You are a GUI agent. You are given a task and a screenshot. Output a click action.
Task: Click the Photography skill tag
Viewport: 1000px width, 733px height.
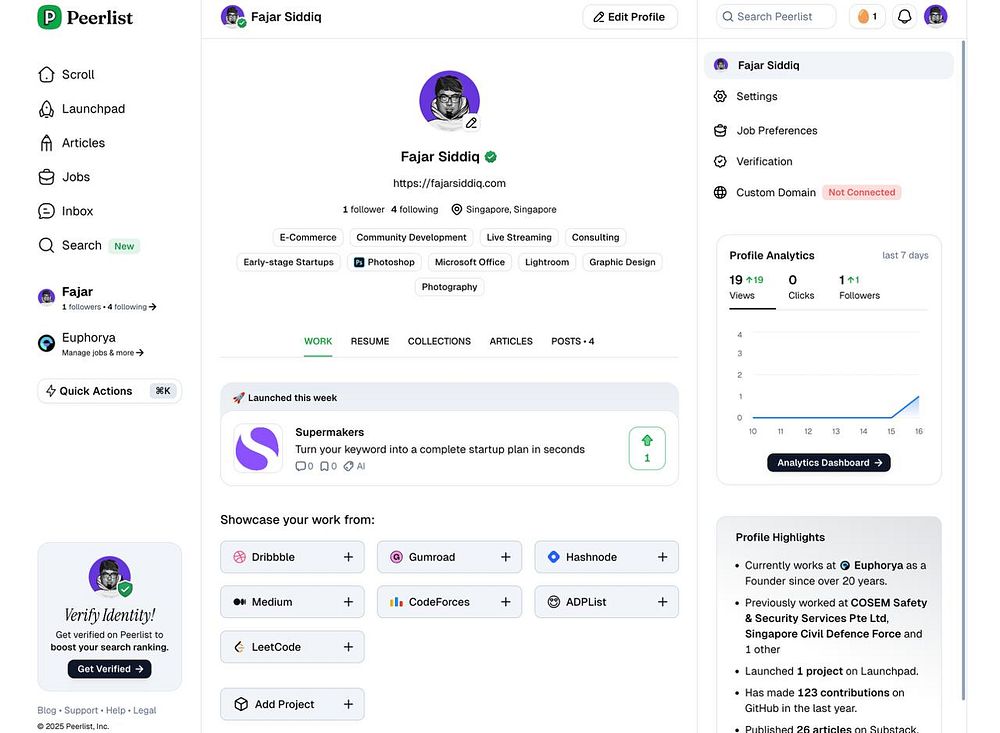(450, 287)
